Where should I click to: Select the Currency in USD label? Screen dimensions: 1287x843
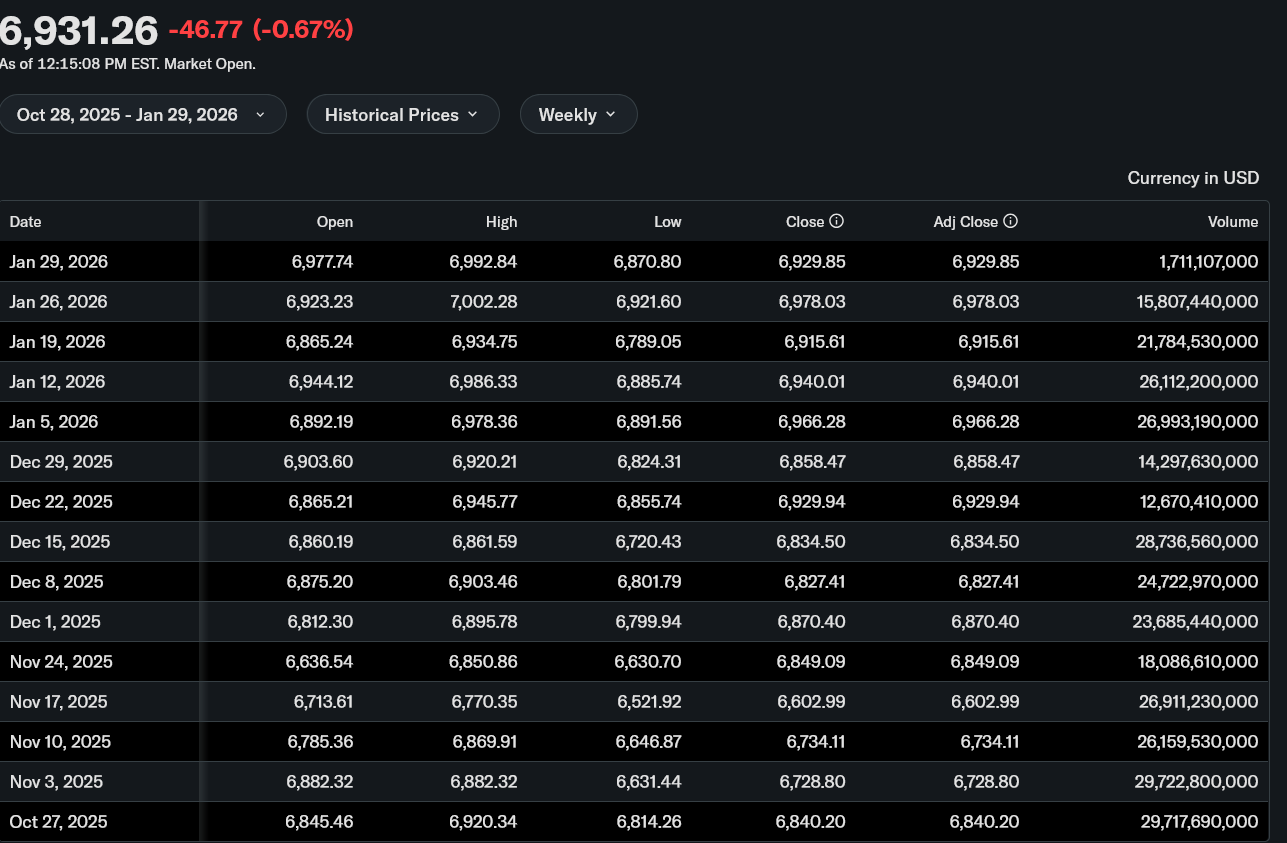(1193, 178)
